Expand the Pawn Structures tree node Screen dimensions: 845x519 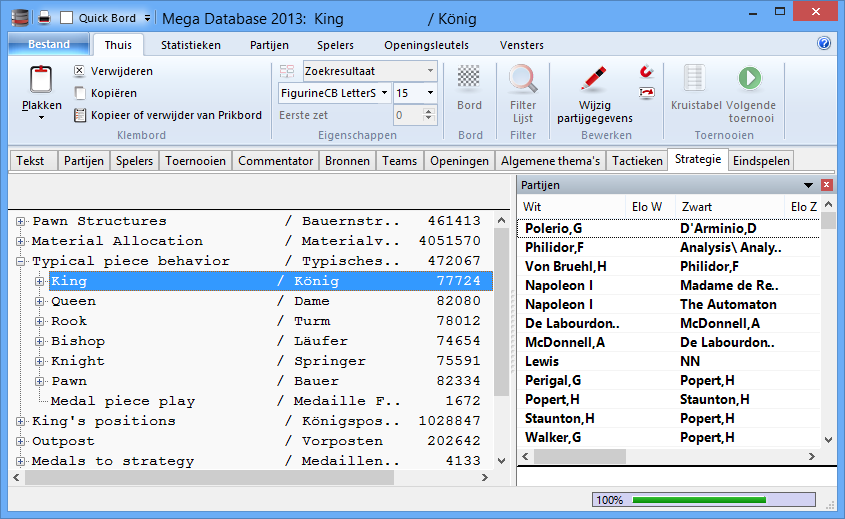(21, 221)
